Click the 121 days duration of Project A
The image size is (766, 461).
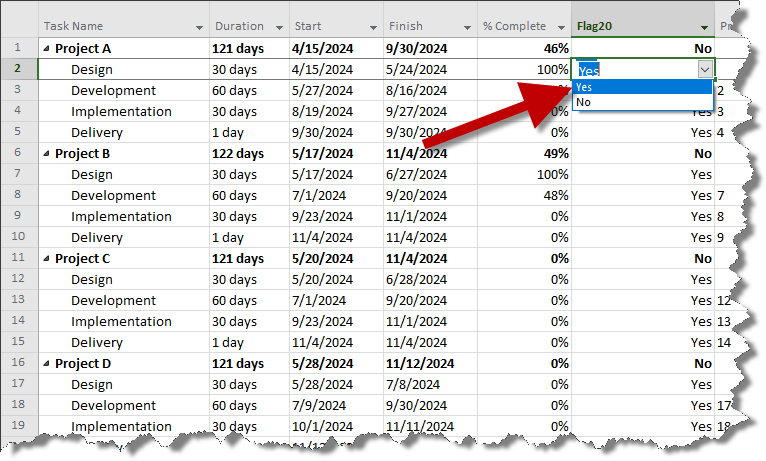(238, 49)
